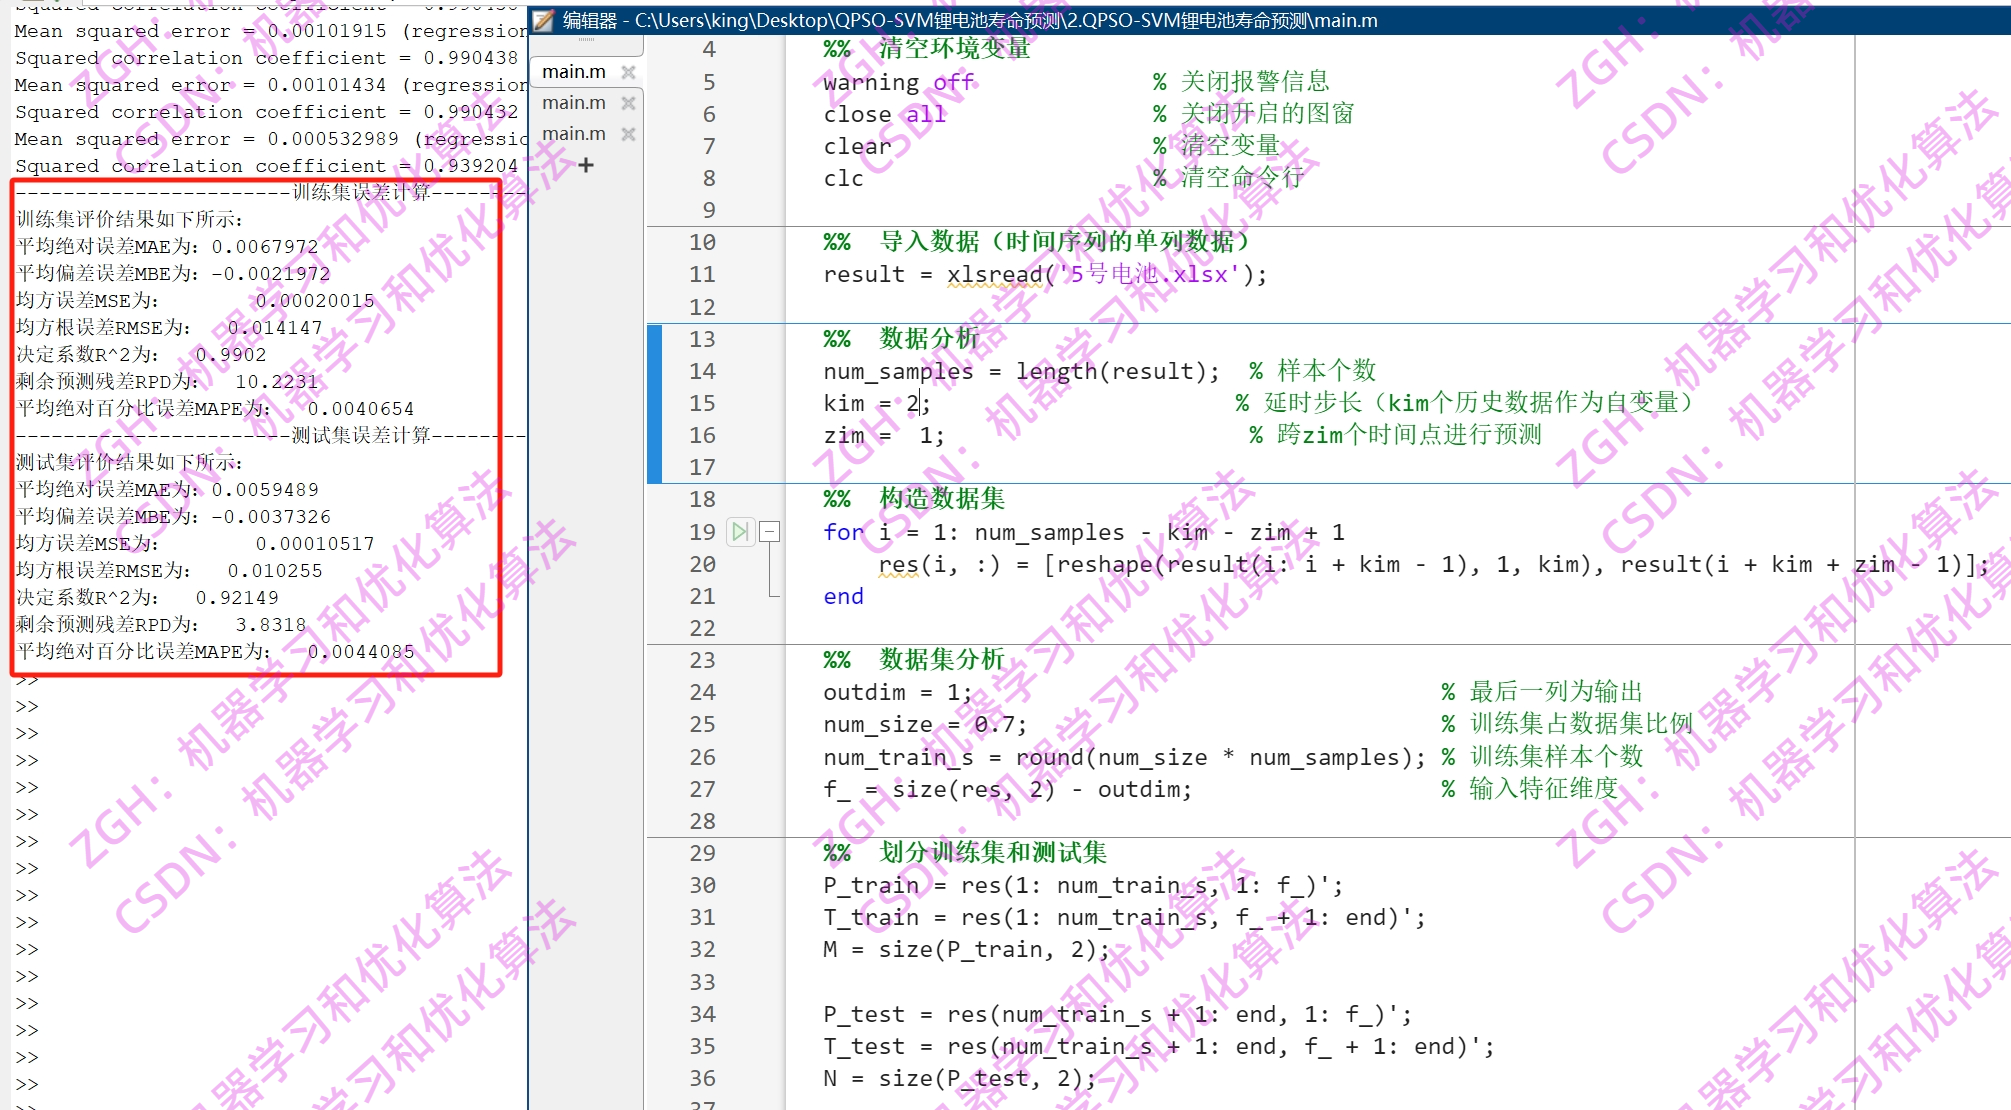Close the active main.m tab
The height and width of the screenshot is (1110, 2011).
[628, 72]
